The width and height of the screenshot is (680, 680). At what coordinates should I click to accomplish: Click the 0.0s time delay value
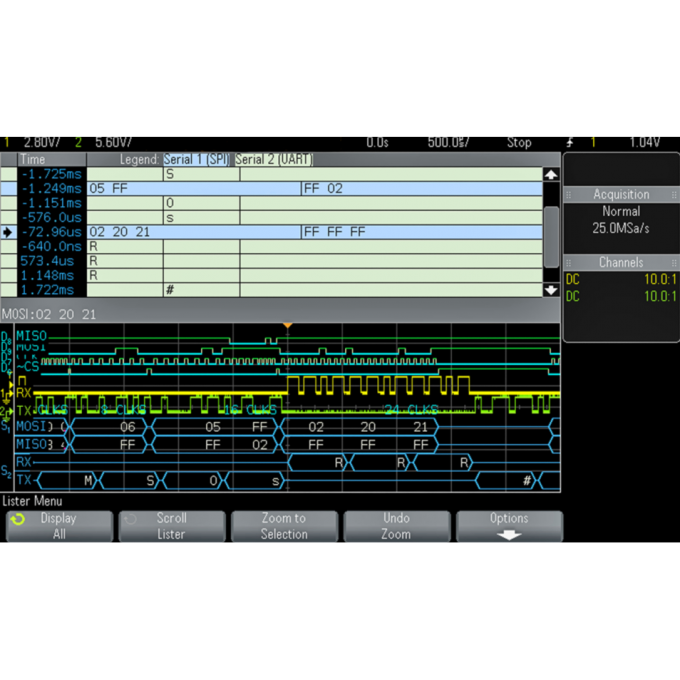[377, 143]
